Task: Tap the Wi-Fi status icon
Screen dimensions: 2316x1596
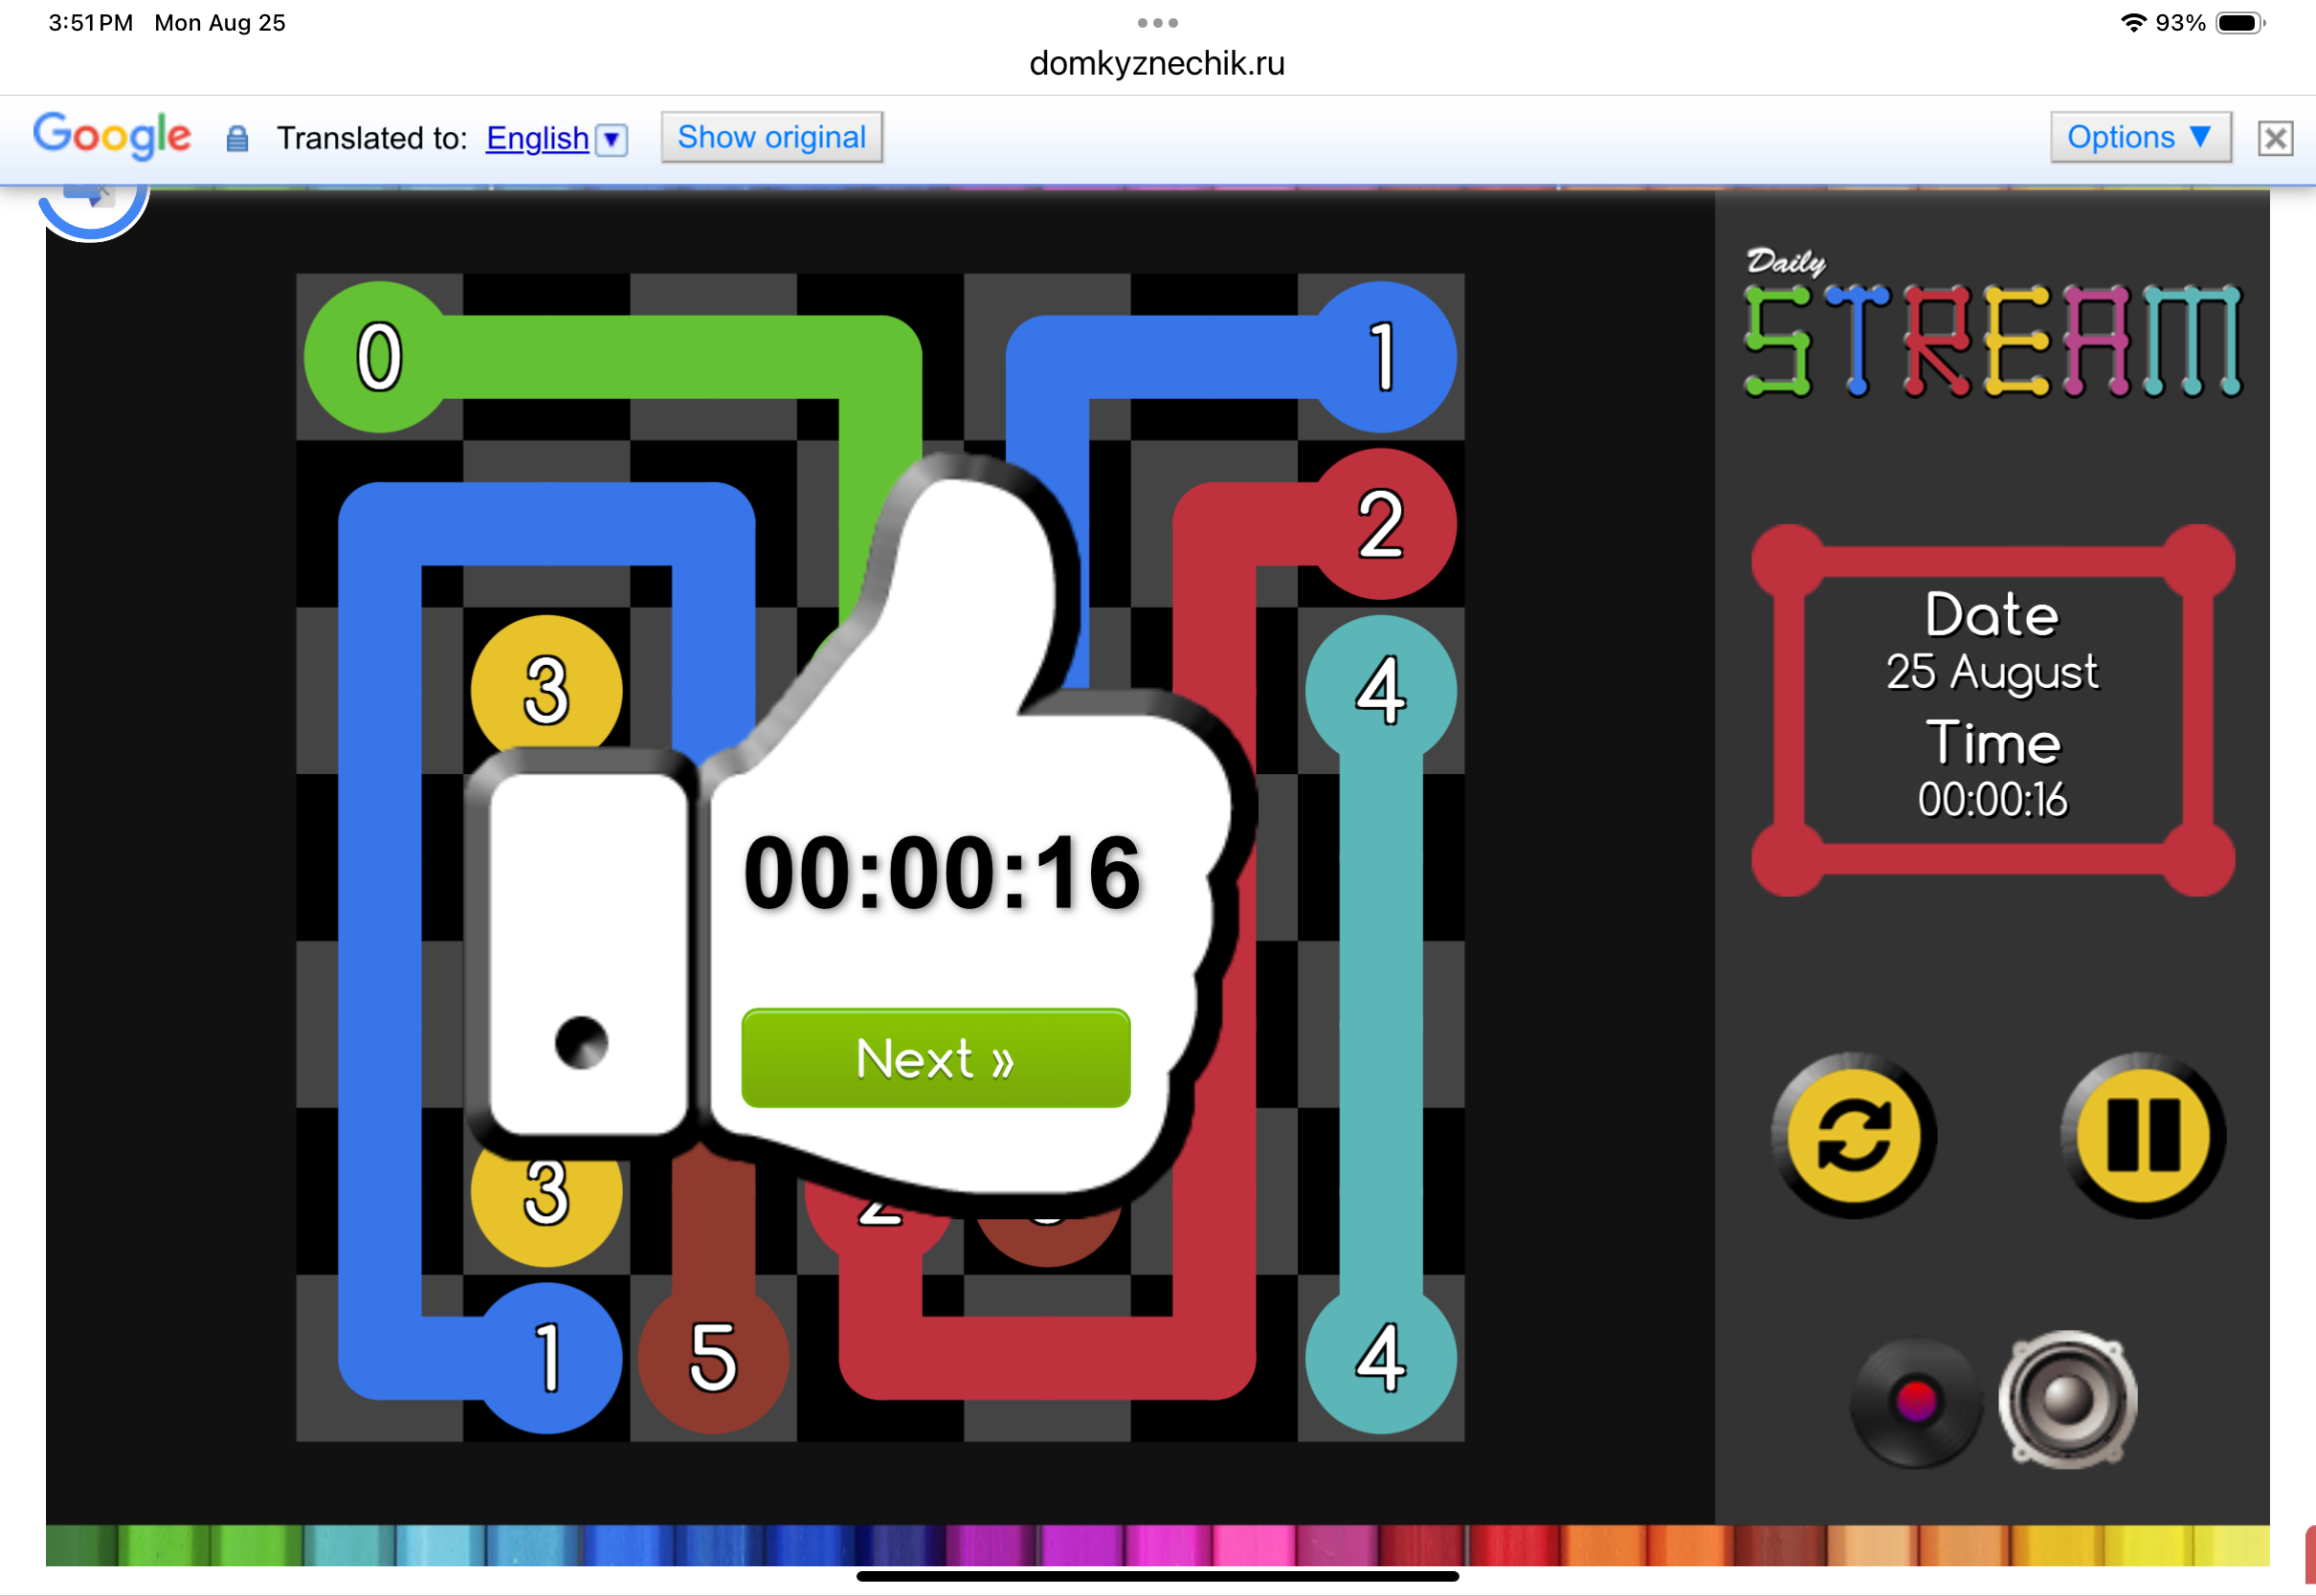Action: point(2132,22)
